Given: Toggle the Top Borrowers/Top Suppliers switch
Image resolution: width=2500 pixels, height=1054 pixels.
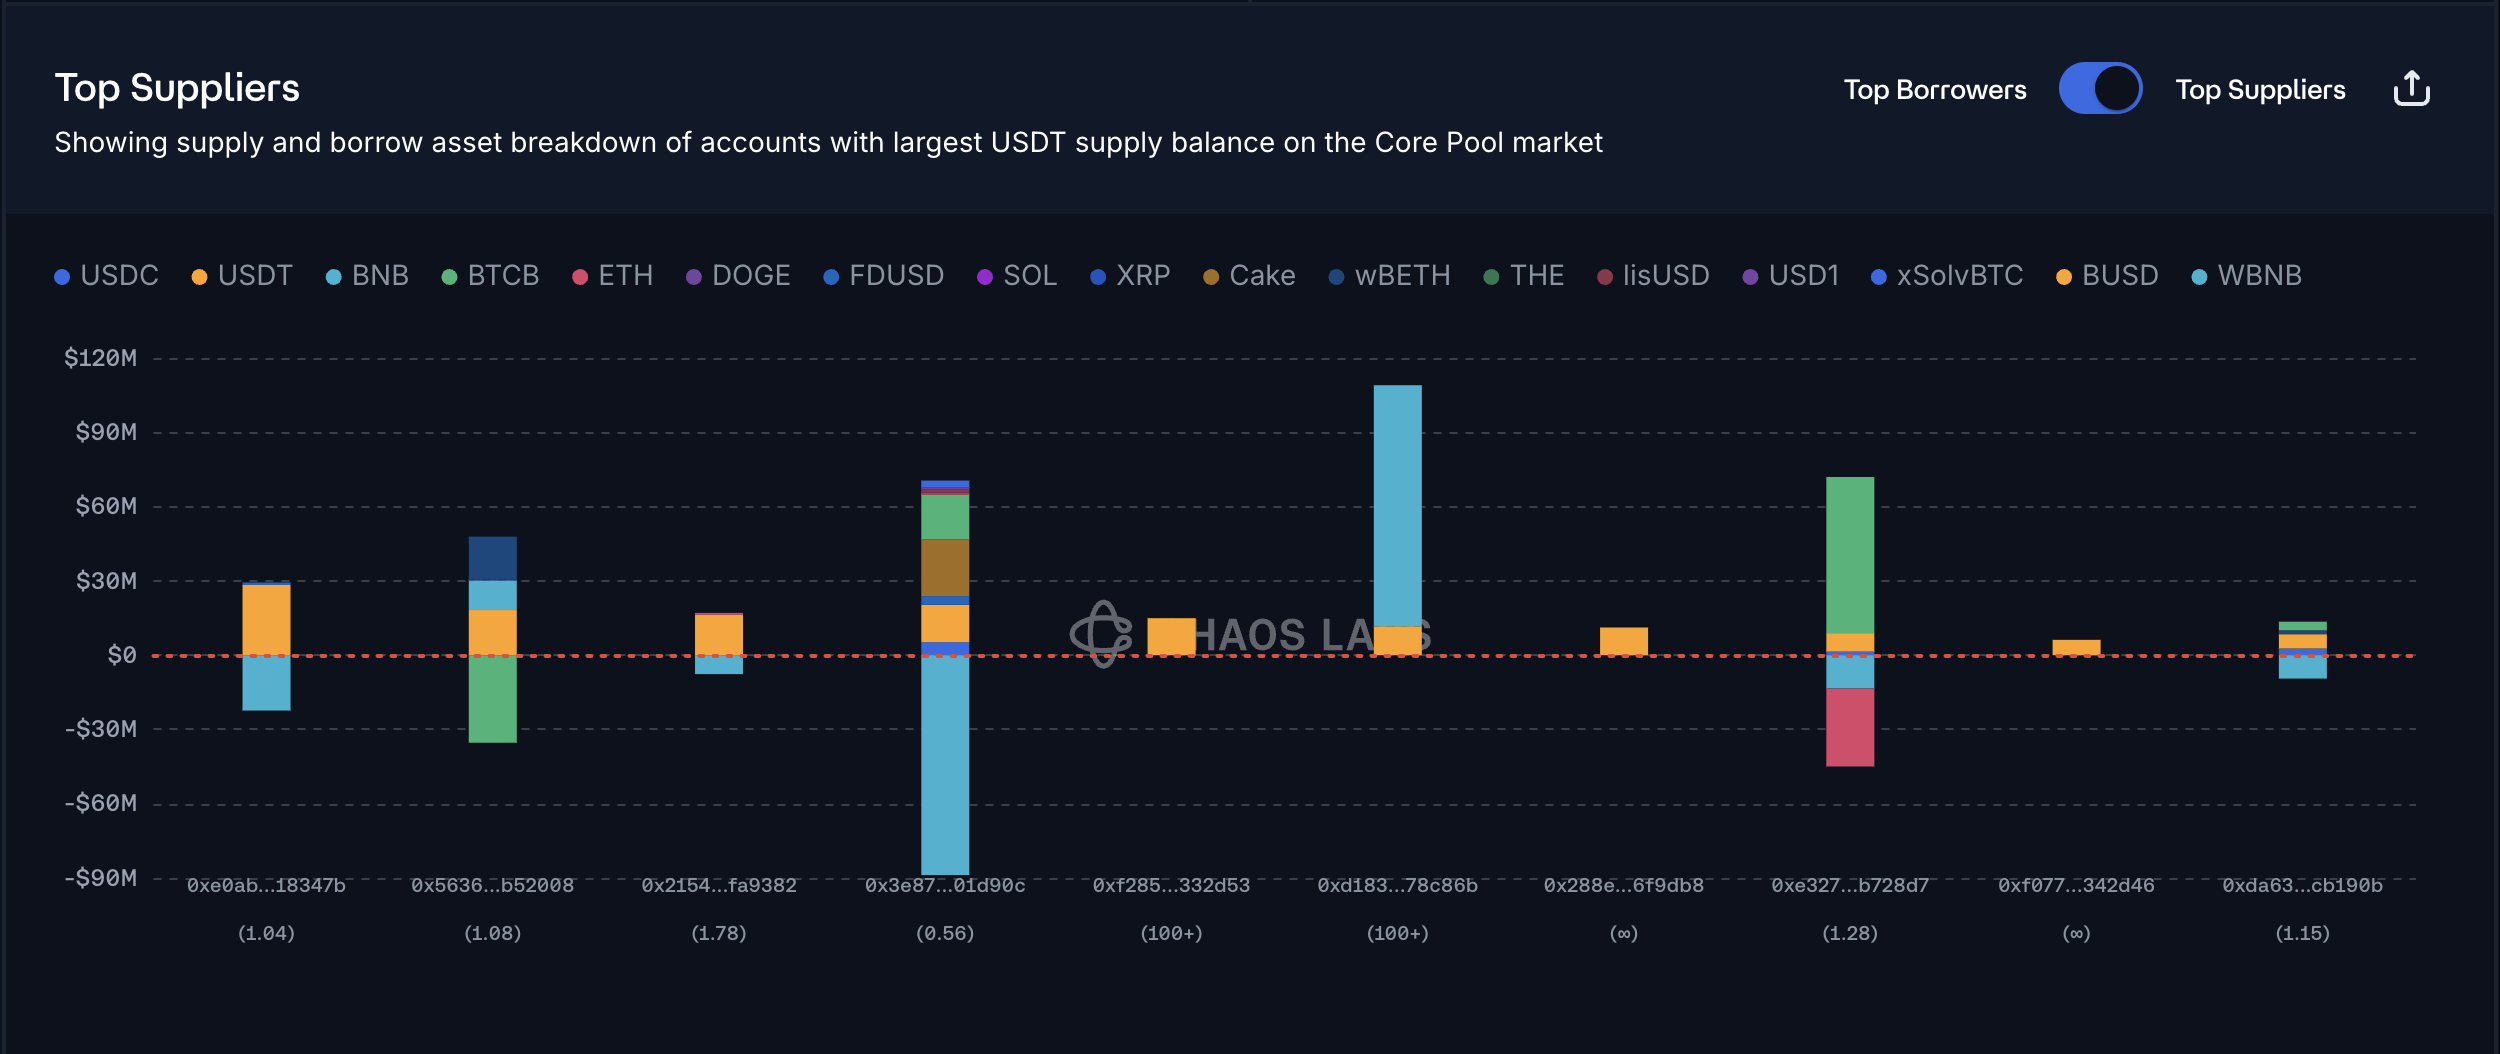Looking at the screenshot, I should pos(2100,89).
